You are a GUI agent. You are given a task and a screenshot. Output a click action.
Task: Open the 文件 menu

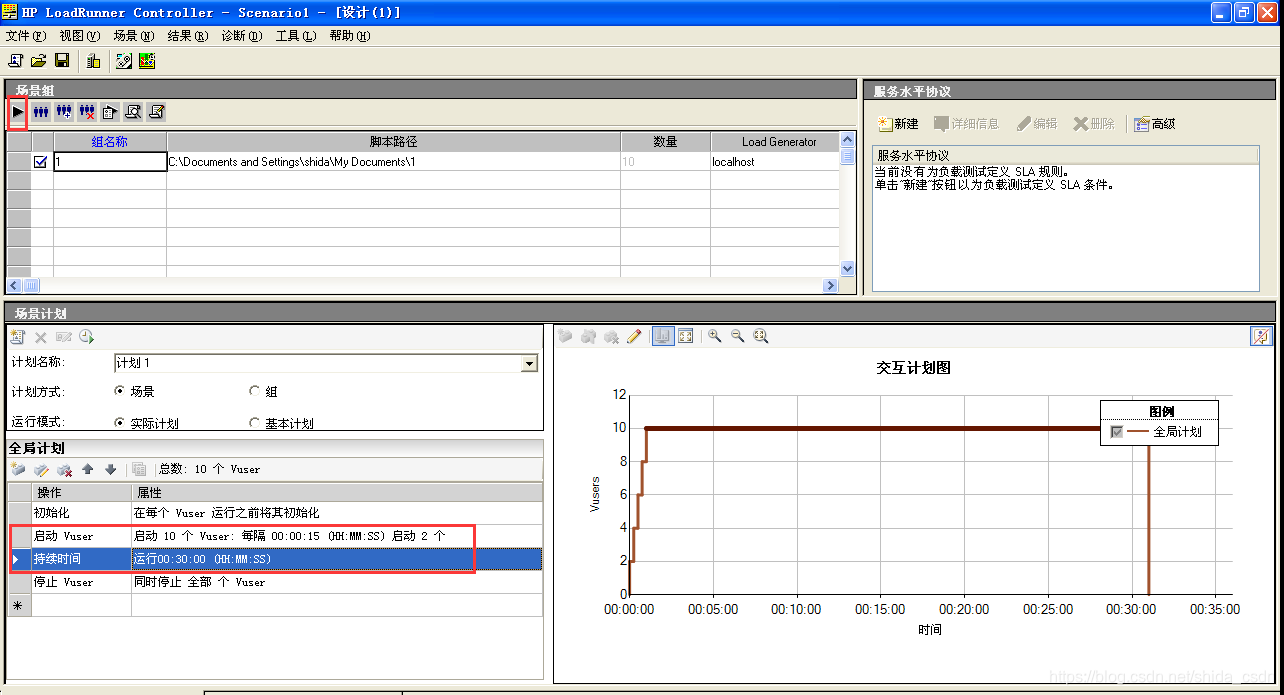click(x=26, y=36)
